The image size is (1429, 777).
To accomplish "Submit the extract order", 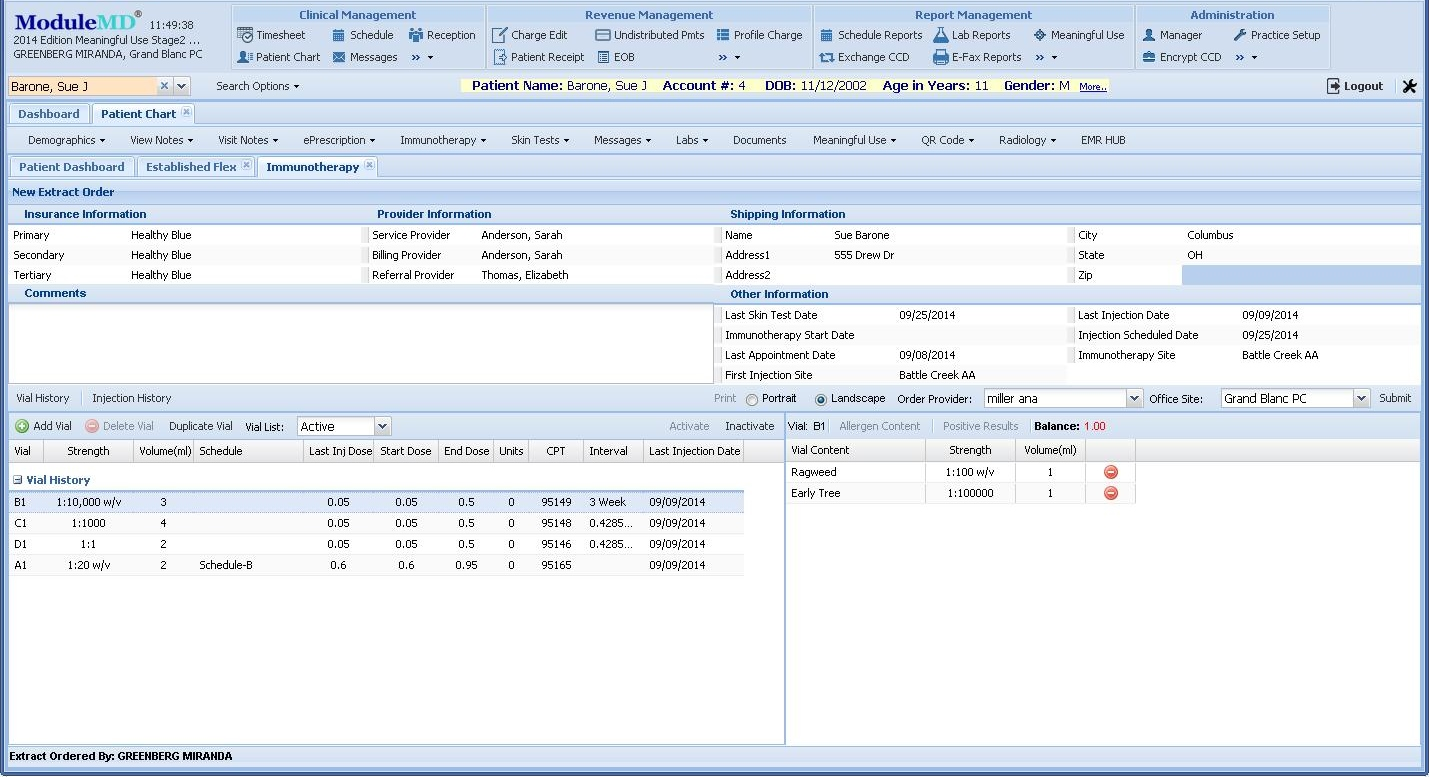I will tap(1395, 398).
